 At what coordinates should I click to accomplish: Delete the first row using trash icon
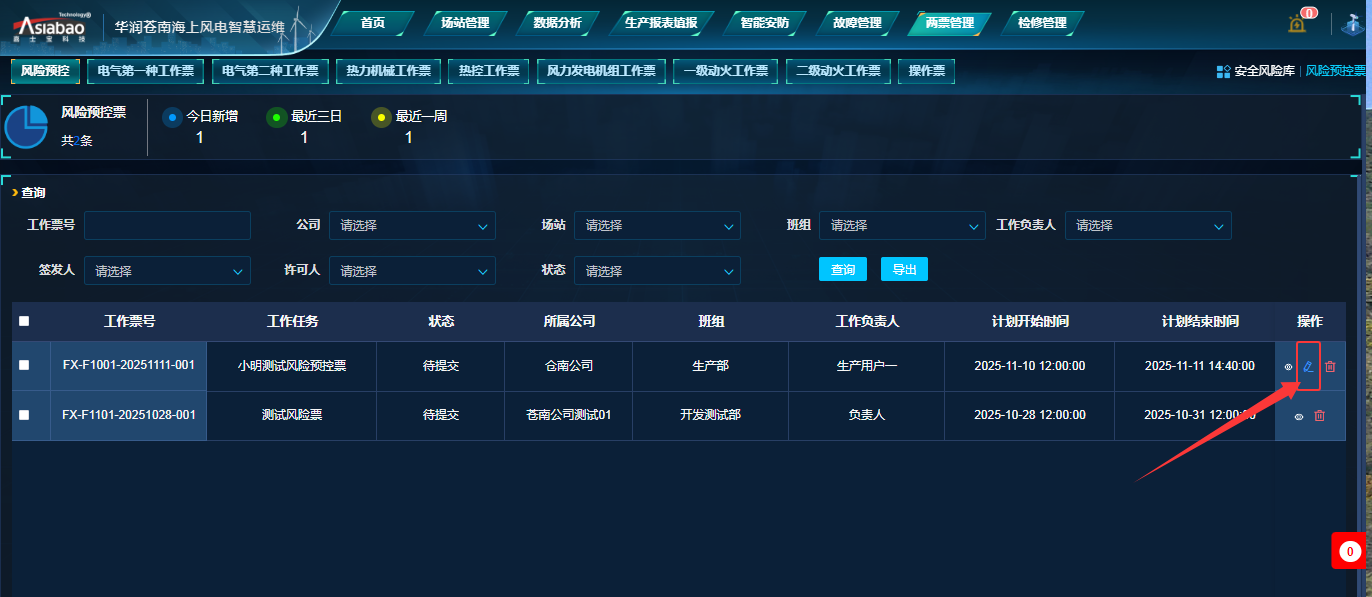(1330, 366)
